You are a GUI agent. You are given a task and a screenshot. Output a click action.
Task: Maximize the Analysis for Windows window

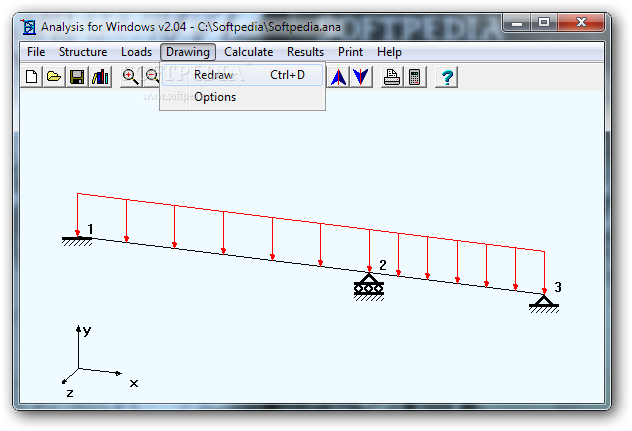click(544, 23)
